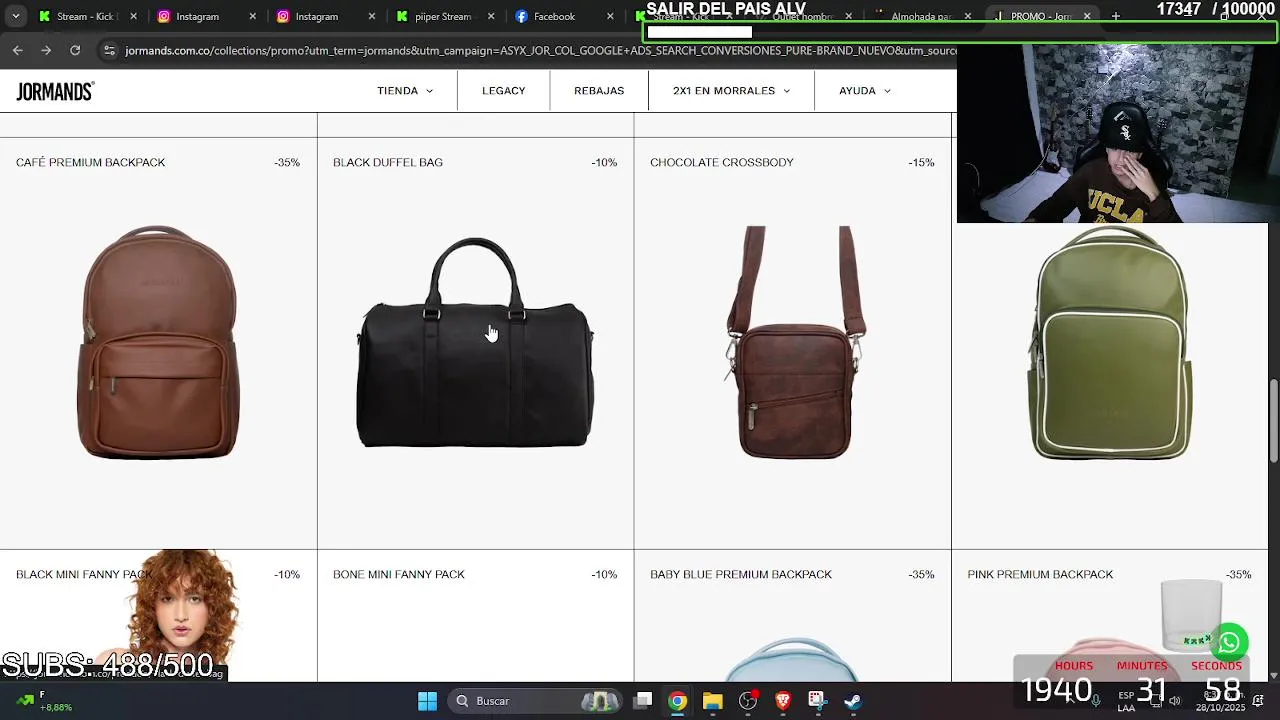Expand the TIENDA menu
Viewport: 1280px width, 720px height.
point(405,91)
